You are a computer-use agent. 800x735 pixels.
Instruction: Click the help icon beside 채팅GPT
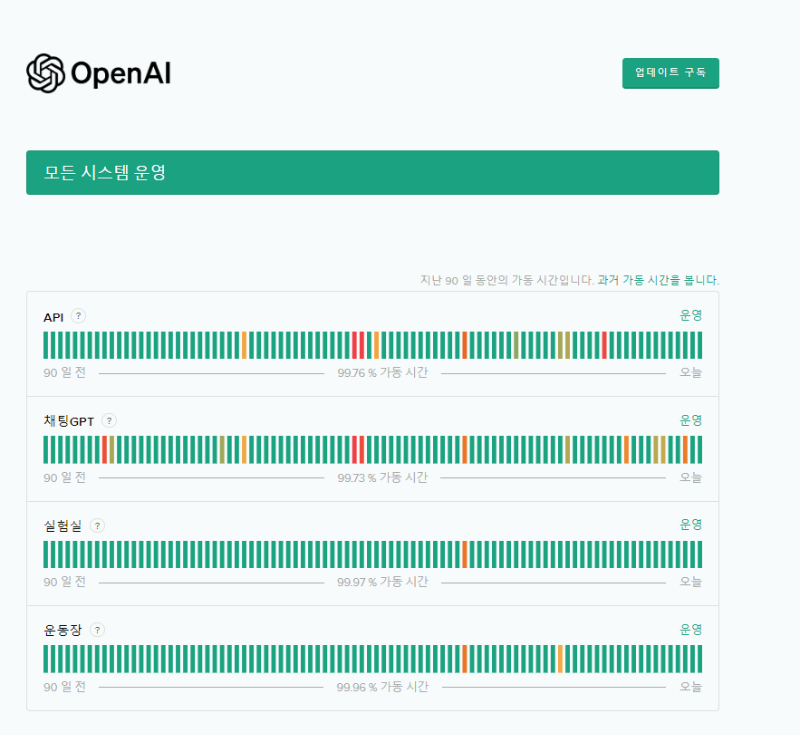(x=108, y=421)
